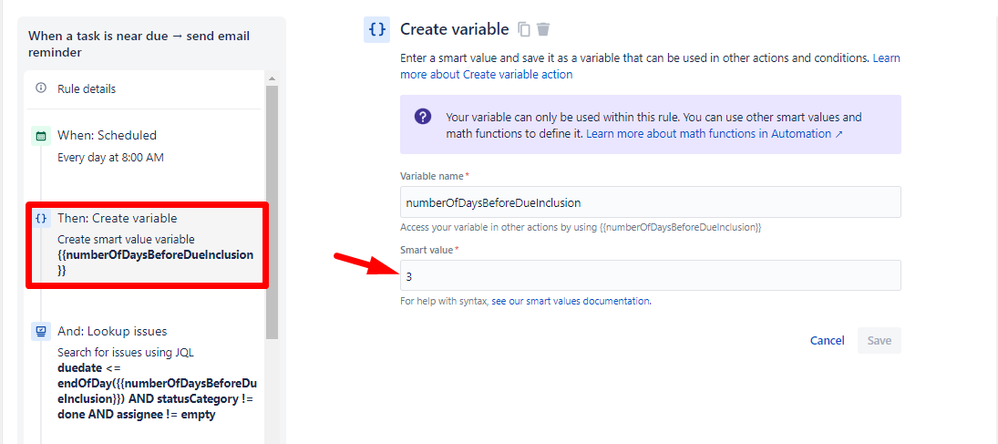Focus the Smart value input field
The image size is (998, 444).
click(650, 275)
